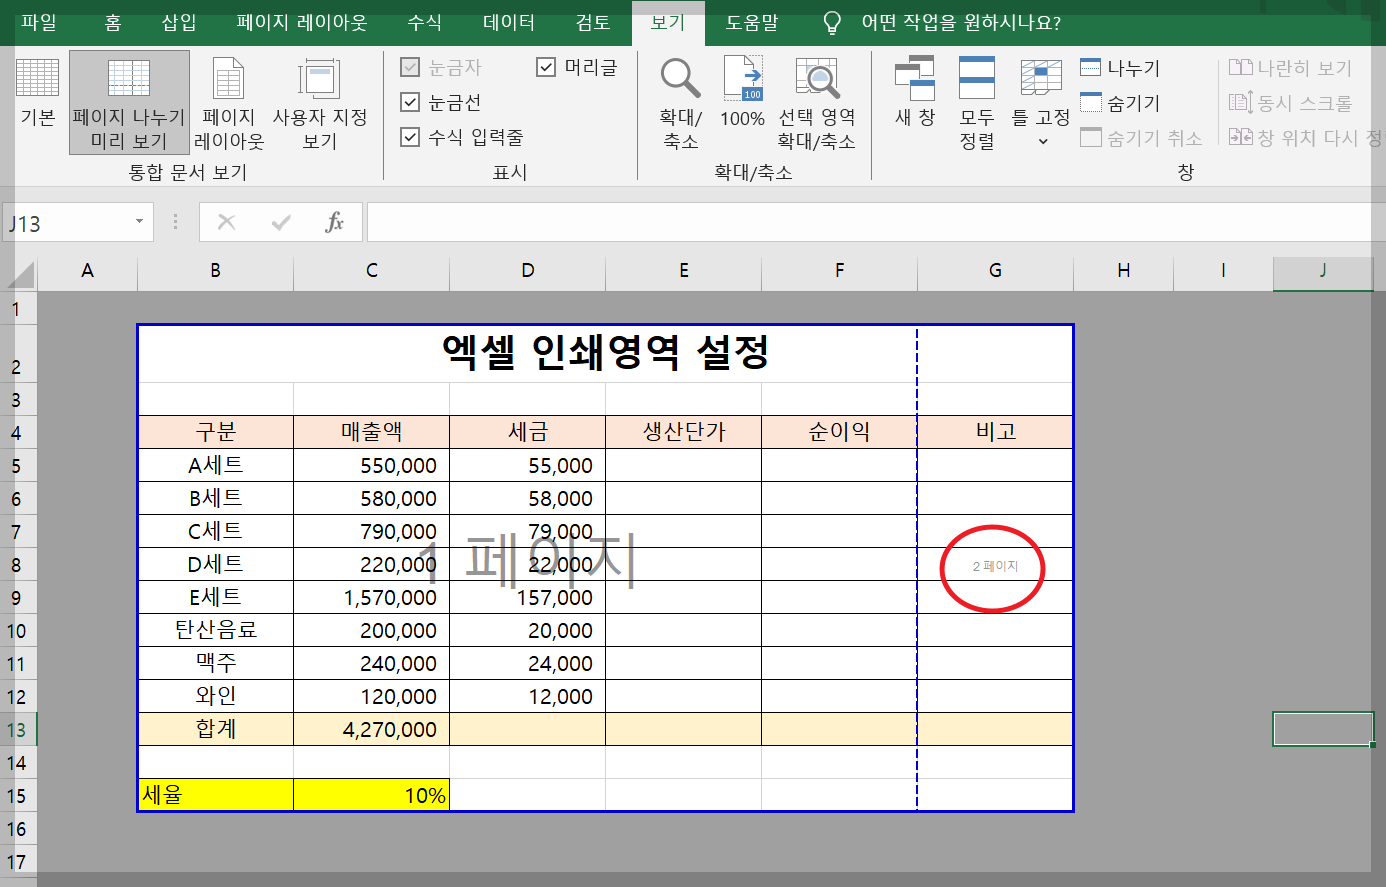1386x887 pixels.
Task: Click 선택 영역 확대/축소 icon
Action: pyautogui.click(x=817, y=101)
